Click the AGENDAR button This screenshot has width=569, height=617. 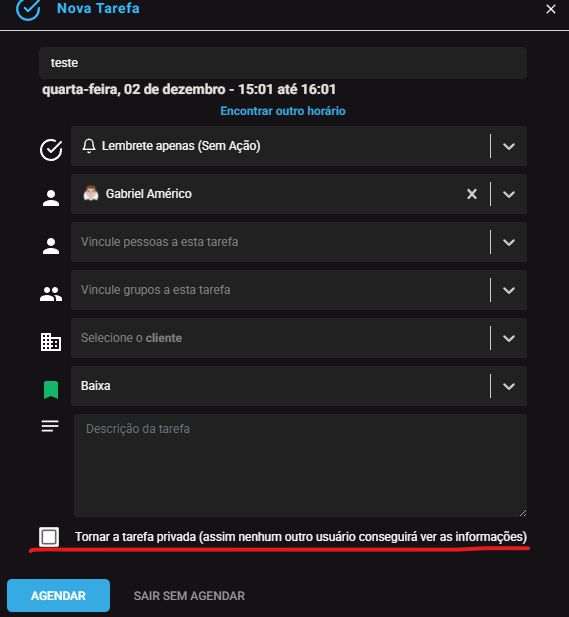pos(58,595)
